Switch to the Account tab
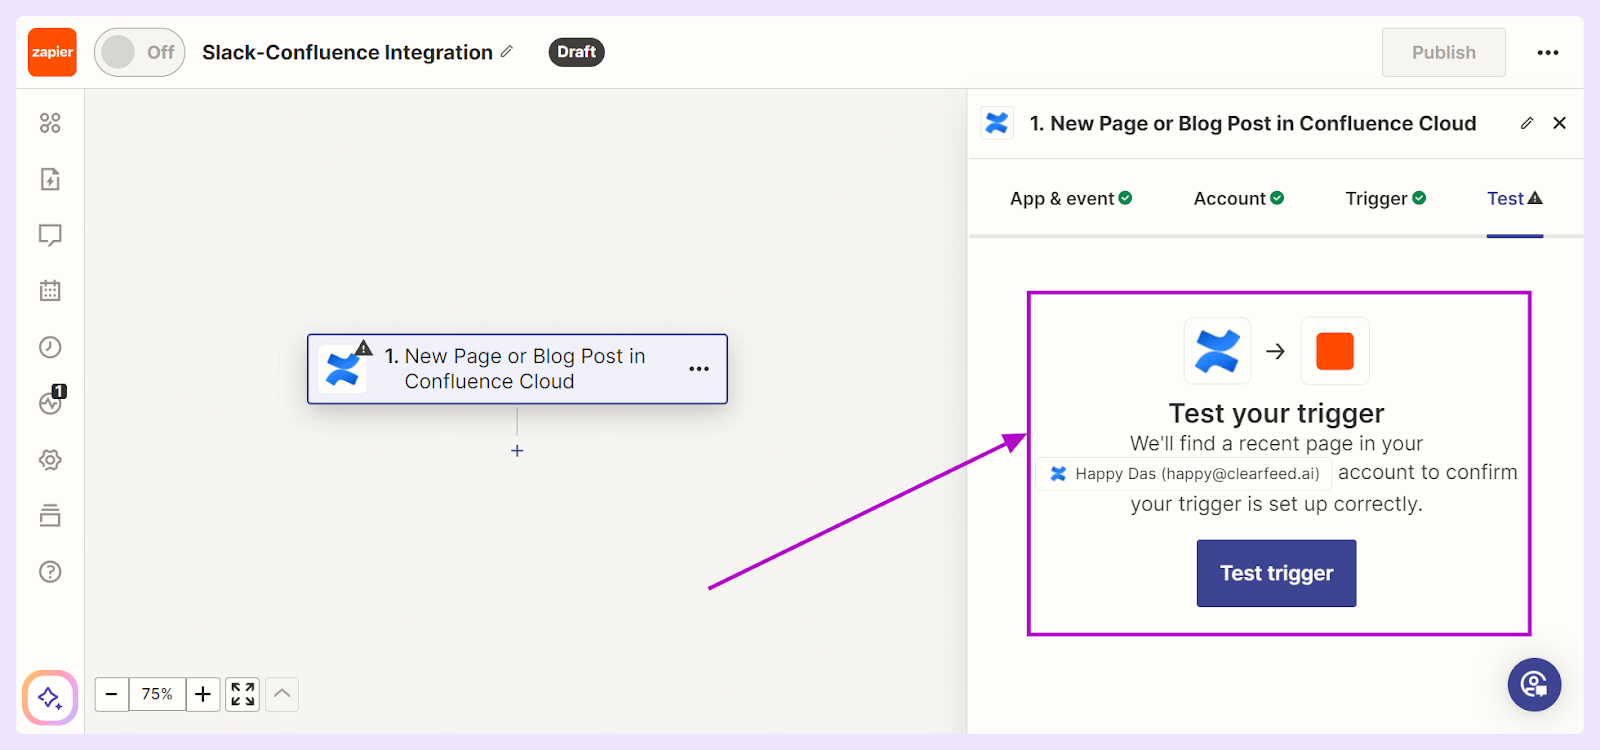1600x750 pixels. [x=1239, y=198]
